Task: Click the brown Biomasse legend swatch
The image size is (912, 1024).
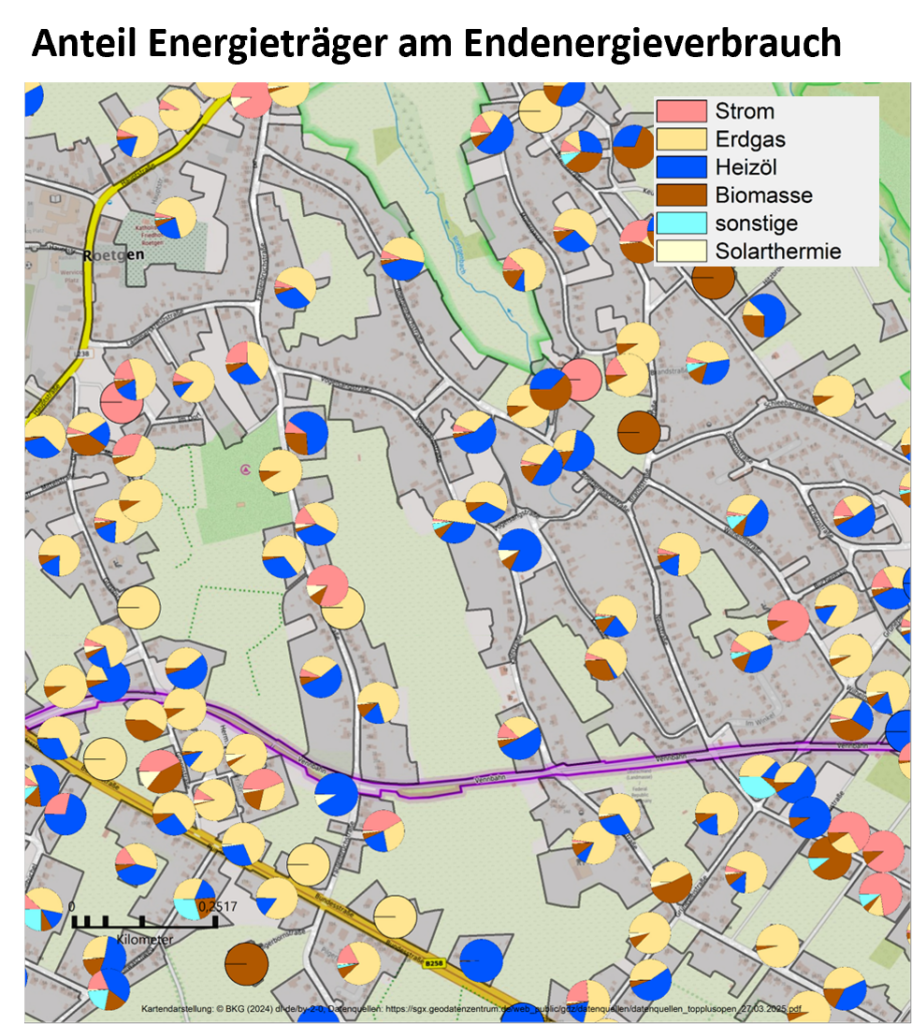Action: 682,195
